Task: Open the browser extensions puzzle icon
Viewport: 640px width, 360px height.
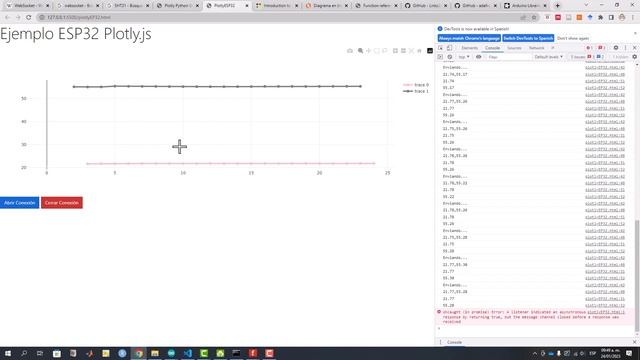Action: coord(600,17)
